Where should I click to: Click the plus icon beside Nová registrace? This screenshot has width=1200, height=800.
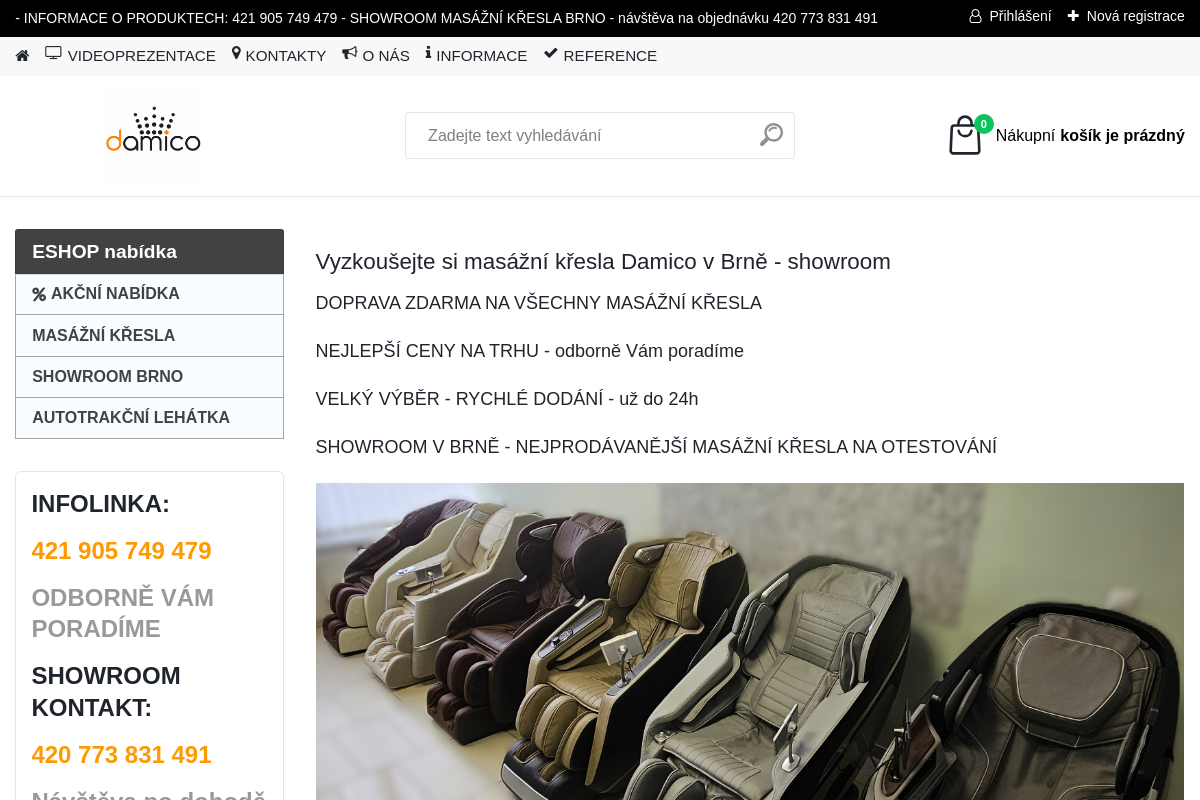1072,15
